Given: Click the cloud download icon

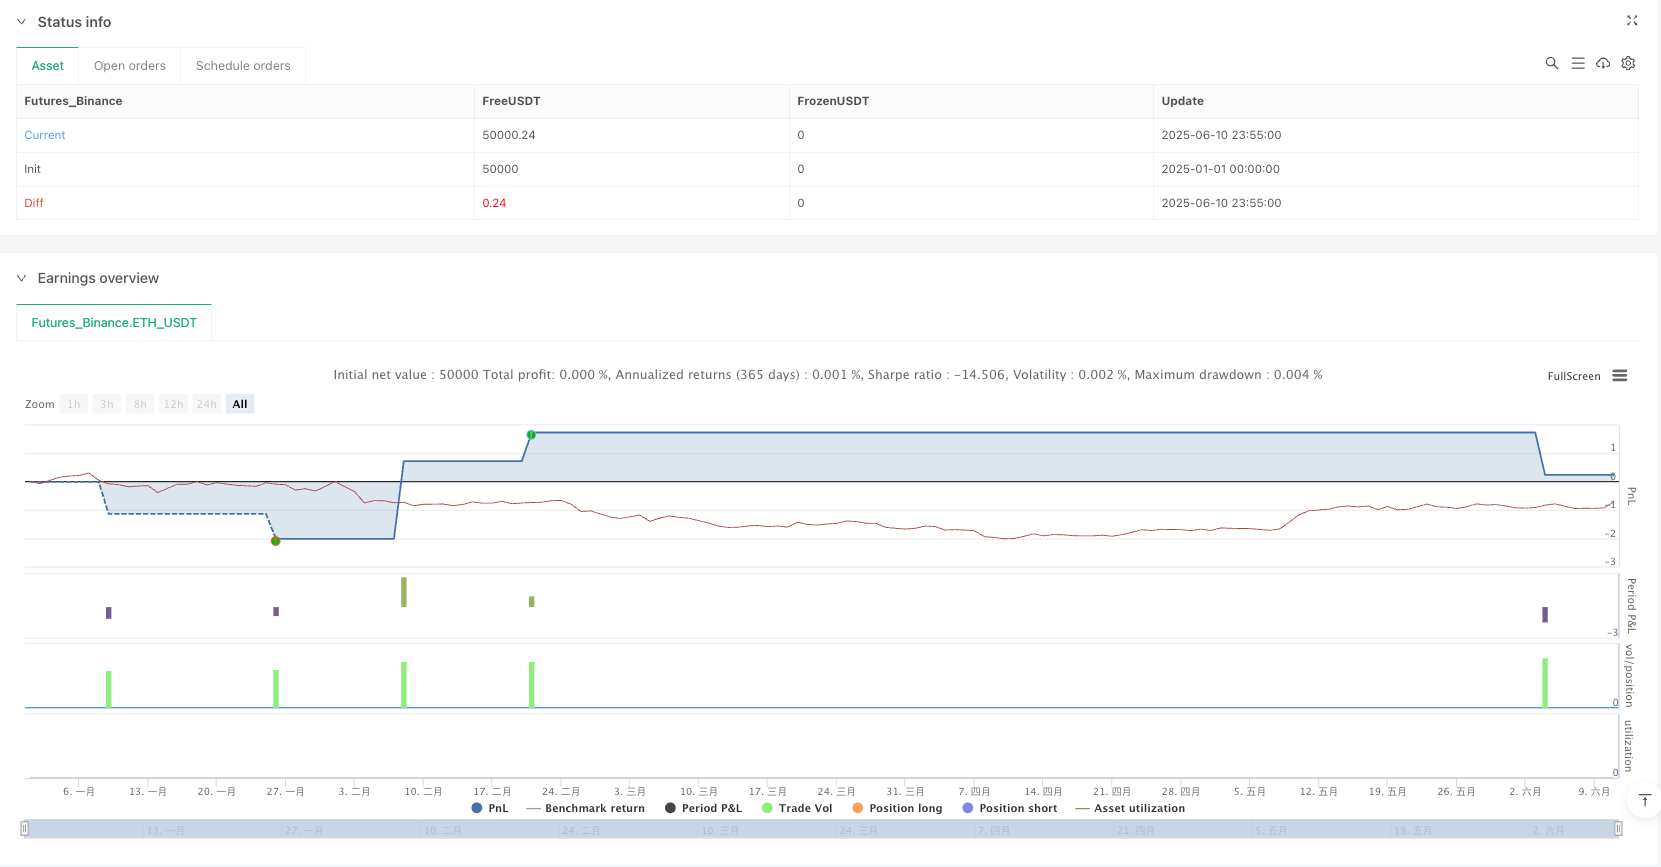Looking at the screenshot, I should pos(1603,63).
